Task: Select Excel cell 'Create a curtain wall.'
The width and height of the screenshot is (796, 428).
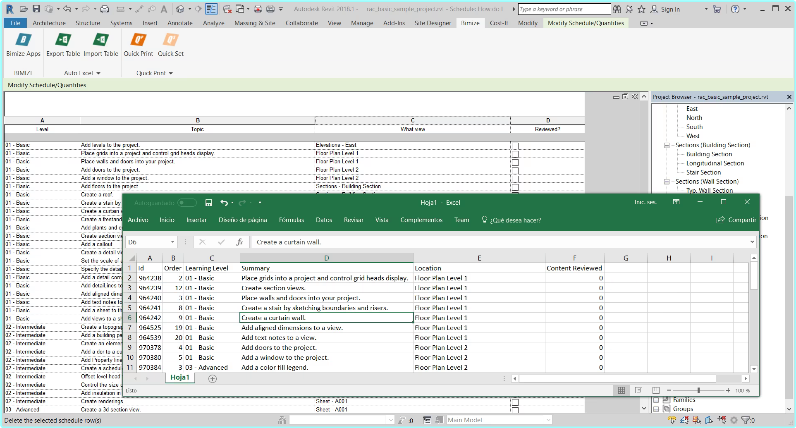Action: 326,318
